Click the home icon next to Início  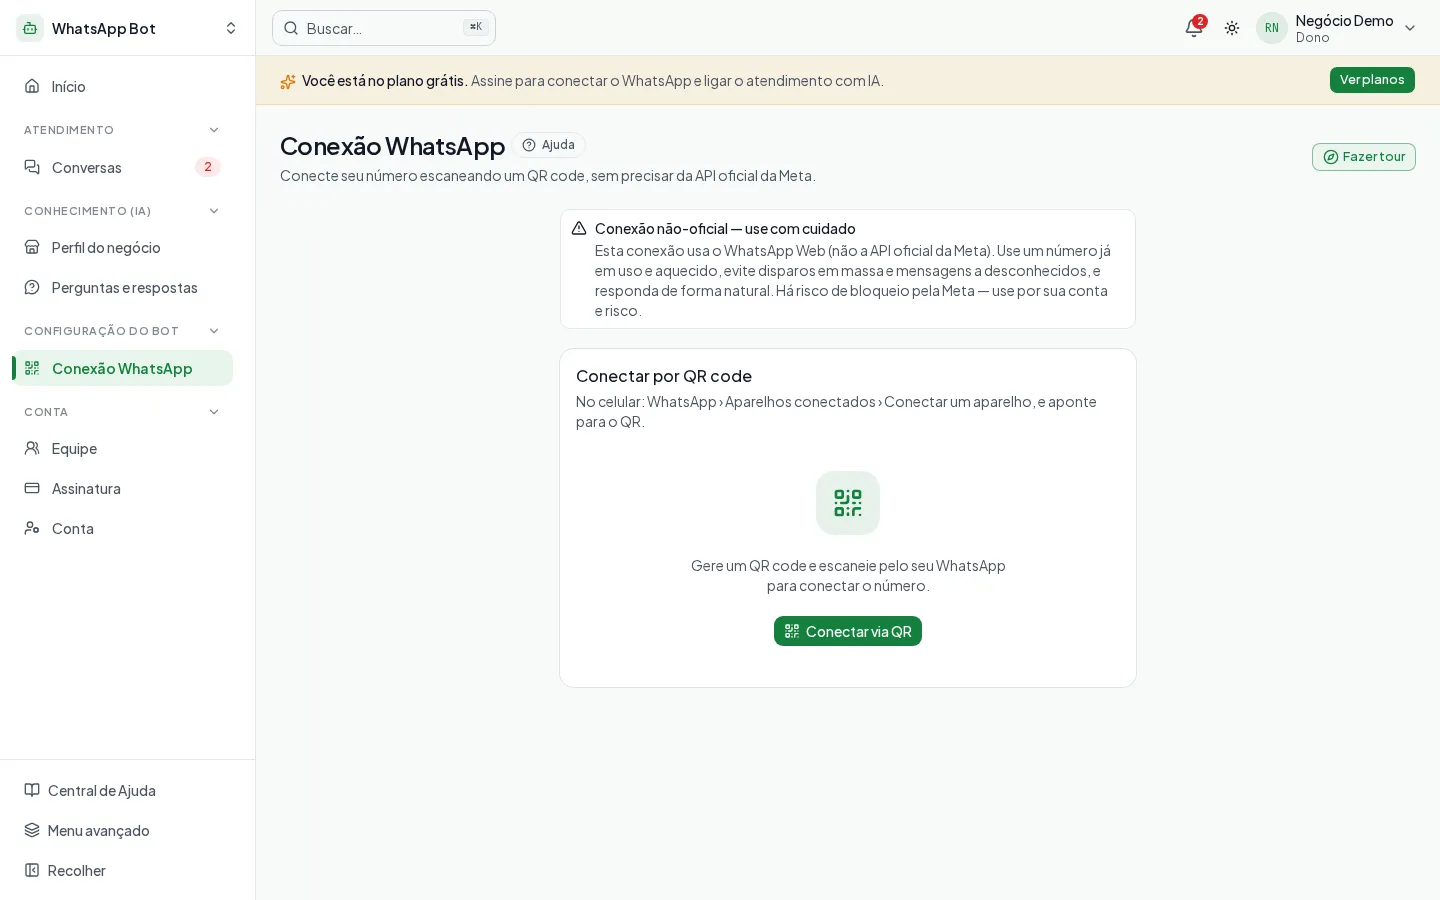[32, 86]
